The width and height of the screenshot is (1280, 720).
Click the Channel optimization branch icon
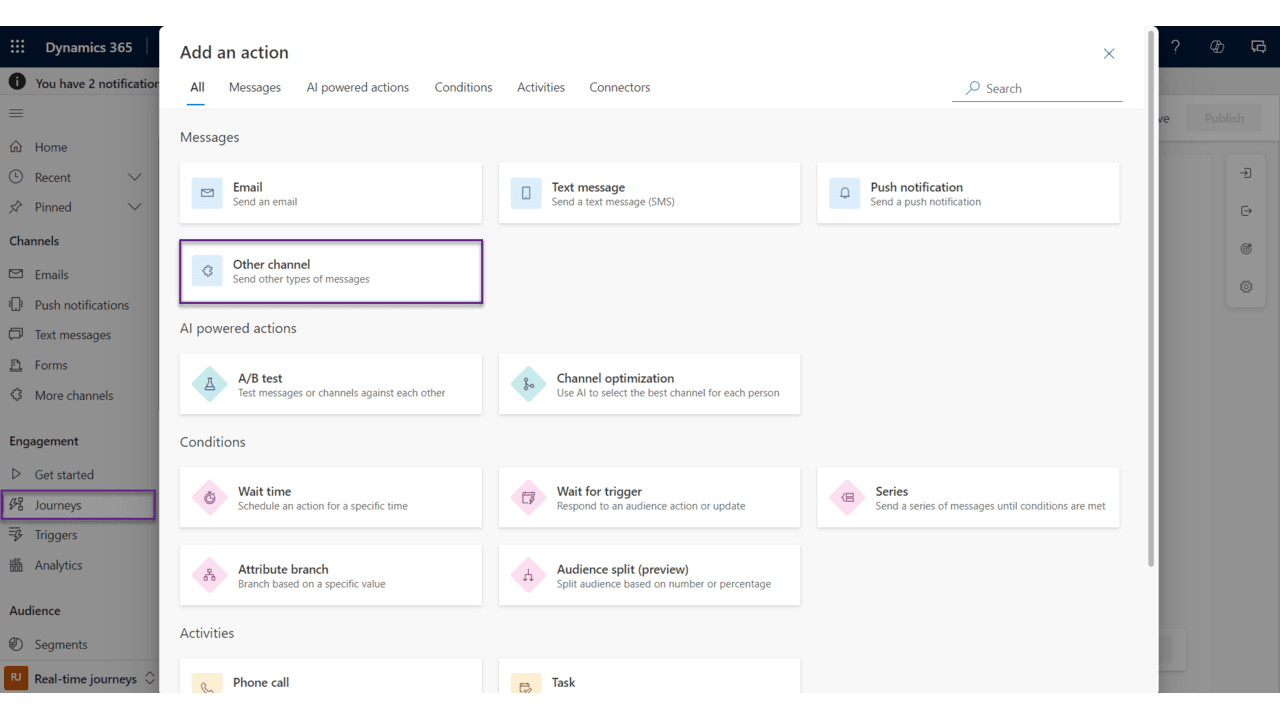528,384
